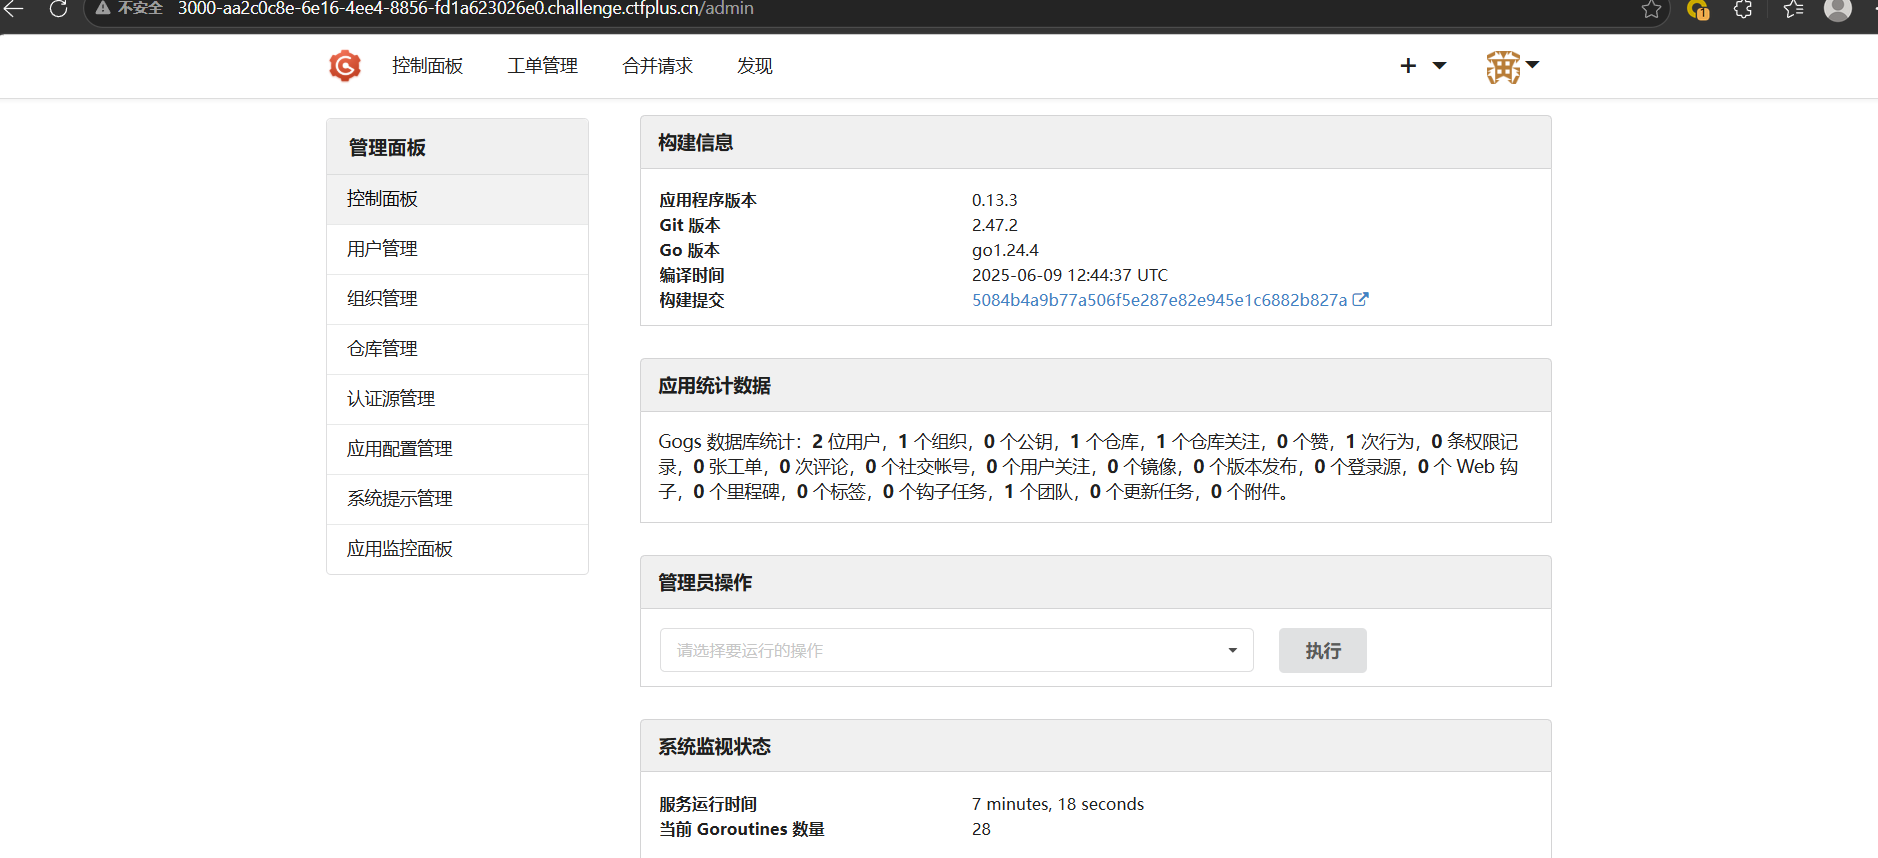Viewport: 1878px width, 858px height.
Task: Click the external link icon after the commit hash
Action: click(x=1360, y=299)
